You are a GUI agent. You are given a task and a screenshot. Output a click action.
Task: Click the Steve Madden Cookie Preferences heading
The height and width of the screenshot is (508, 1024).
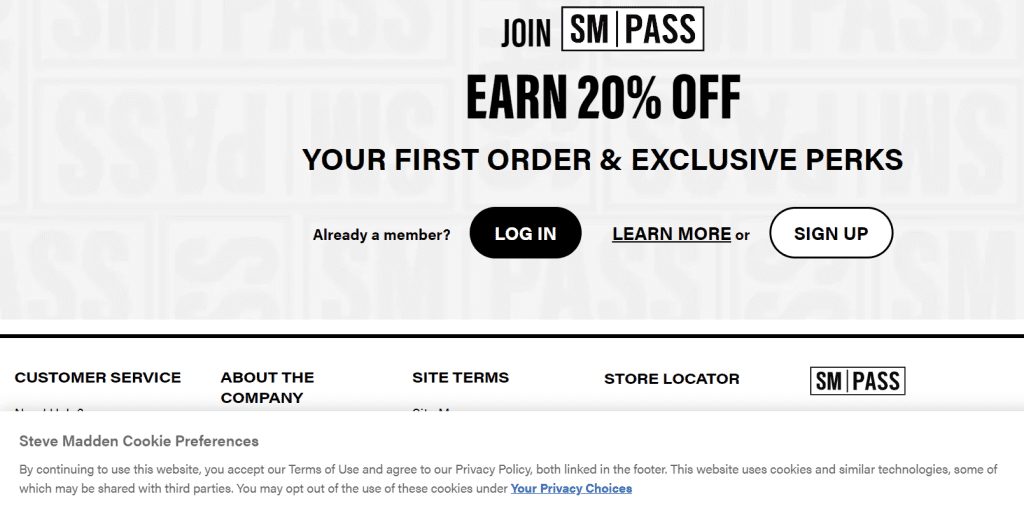pos(139,441)
